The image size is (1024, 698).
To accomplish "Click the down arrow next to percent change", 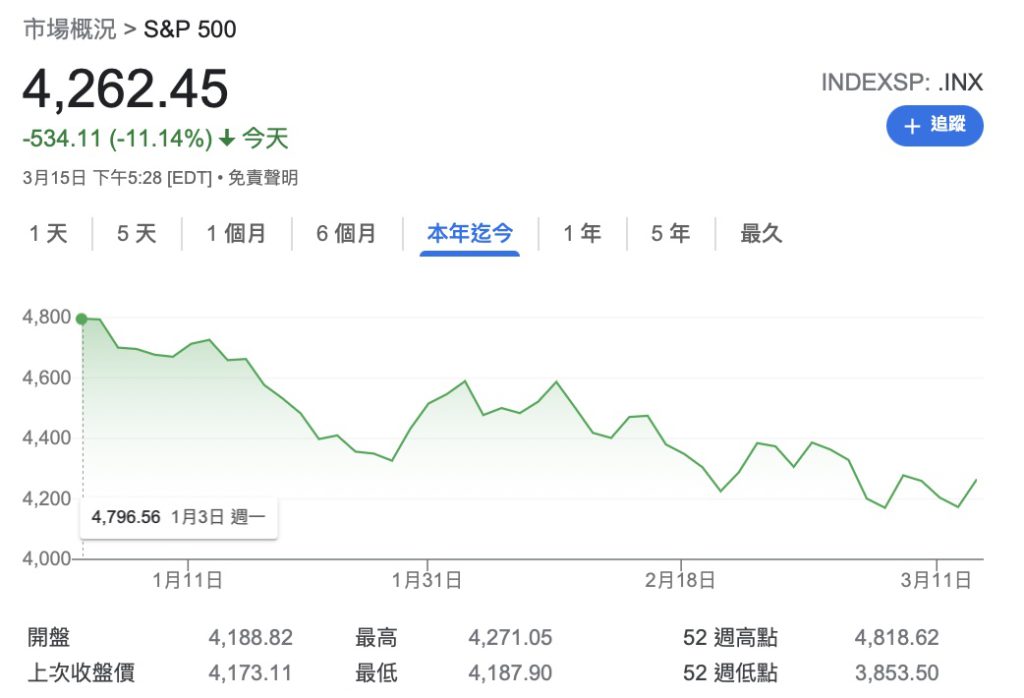I will click(228, 139).
